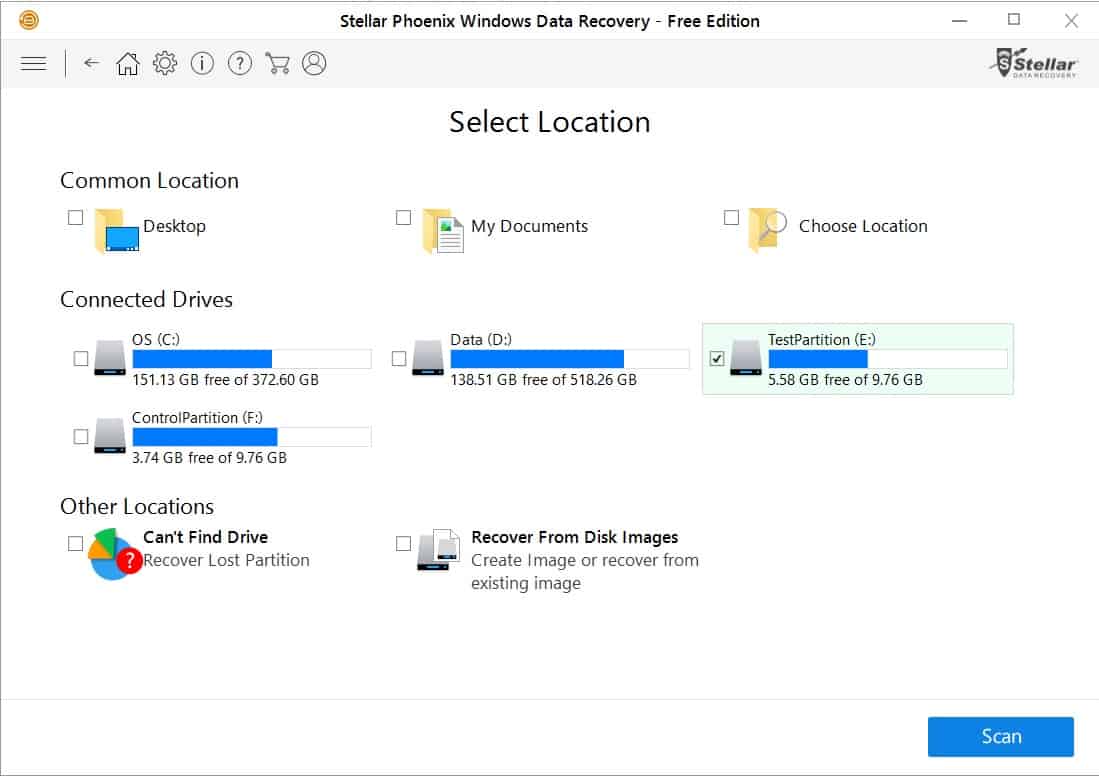Open the info (i) icon
The height and width of the screenshot is (776, 1099).
point(203,63)
